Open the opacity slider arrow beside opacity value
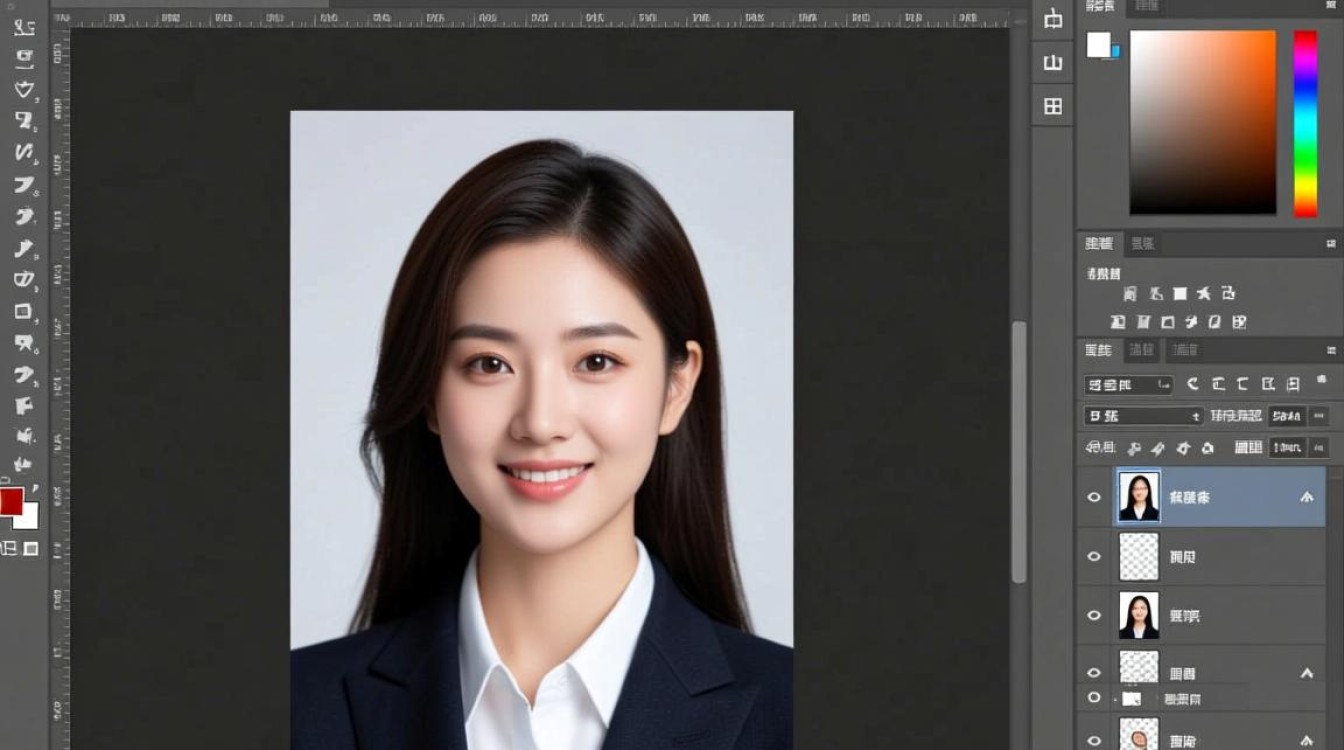 pyautogui.click(x=1319, y=416)
